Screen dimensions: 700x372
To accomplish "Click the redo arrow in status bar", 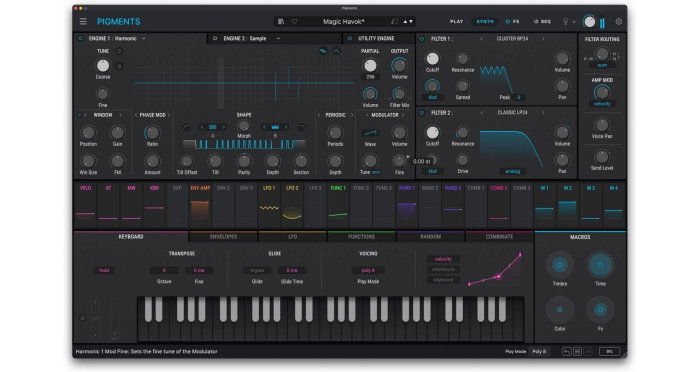I will coord(588,351).
